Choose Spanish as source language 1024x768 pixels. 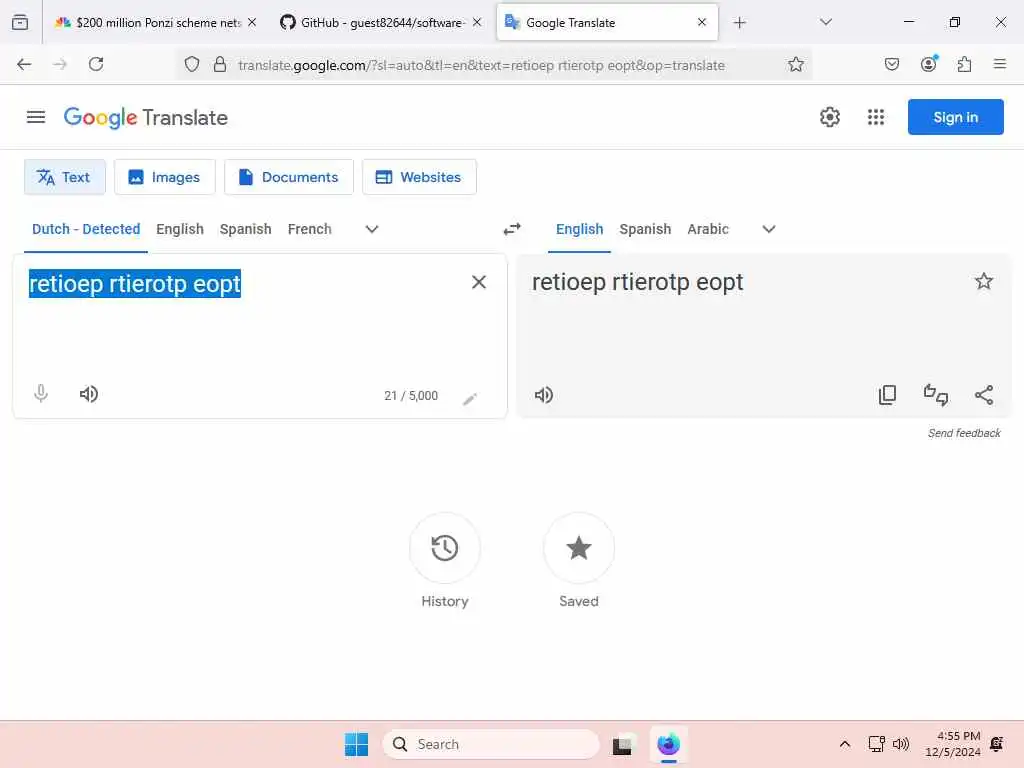pos(246,229)
